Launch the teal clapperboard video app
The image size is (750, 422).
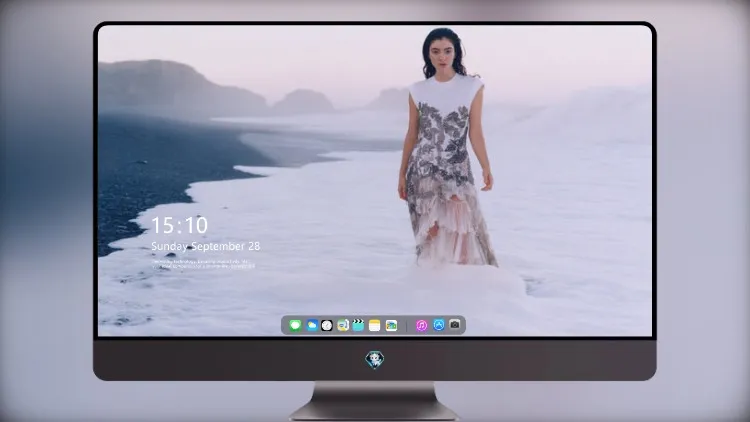(358, 325)
